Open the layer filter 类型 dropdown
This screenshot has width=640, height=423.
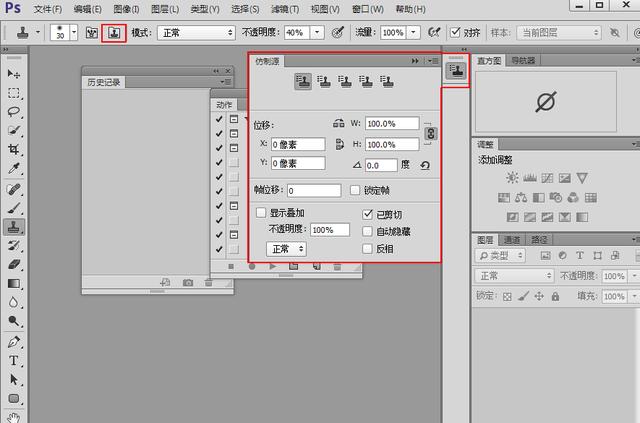(x=500, y=256)
